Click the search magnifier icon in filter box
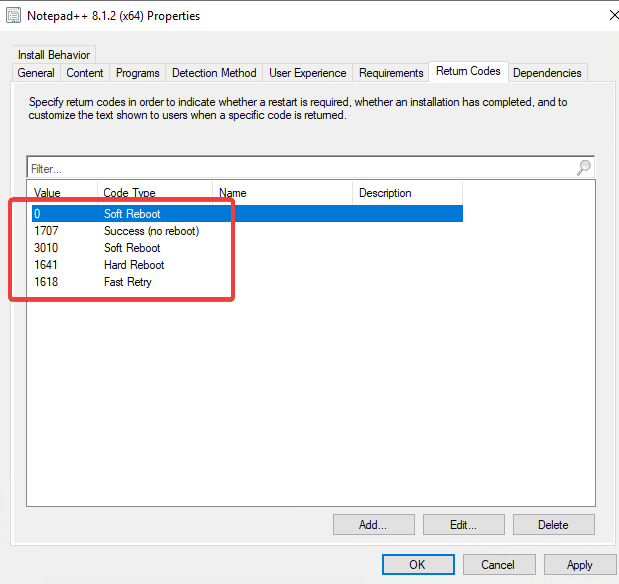The image size is (619, 584). [584, 168]
